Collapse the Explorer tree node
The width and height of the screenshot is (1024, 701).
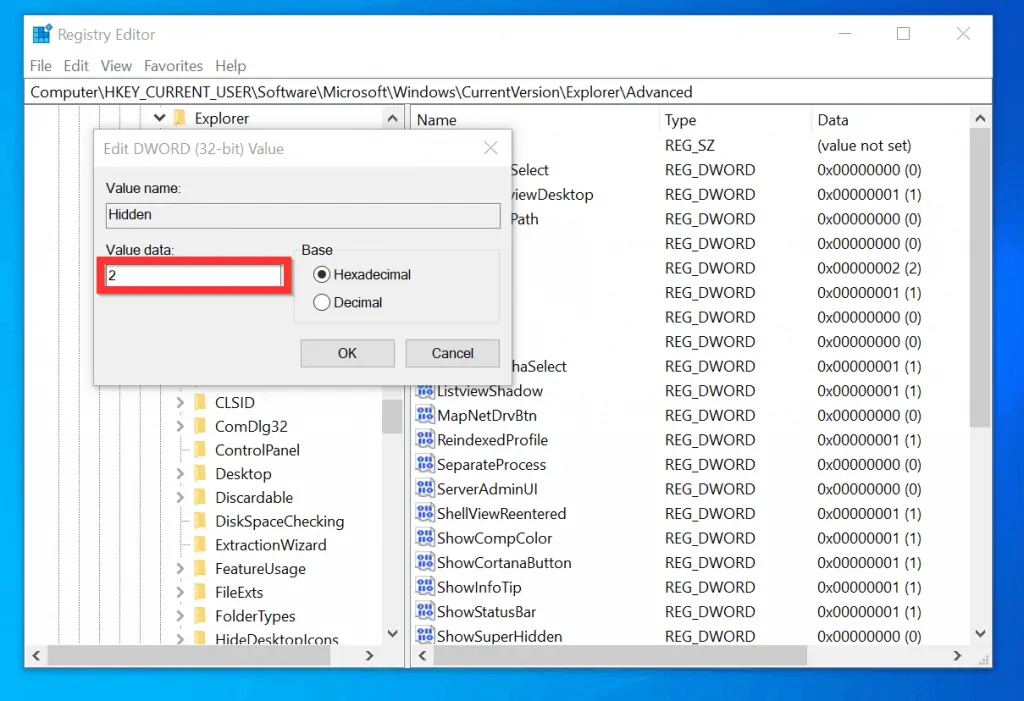tap(159, 118)
